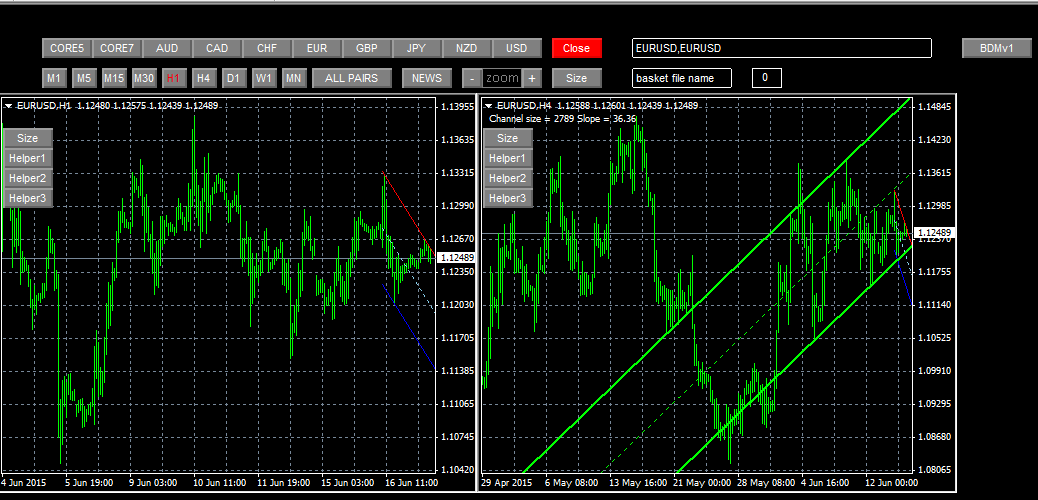The height and width of the screenshot is (500, 1038).
Task: Click Helper2 in the H4 chart
Action: pos(508,178)
